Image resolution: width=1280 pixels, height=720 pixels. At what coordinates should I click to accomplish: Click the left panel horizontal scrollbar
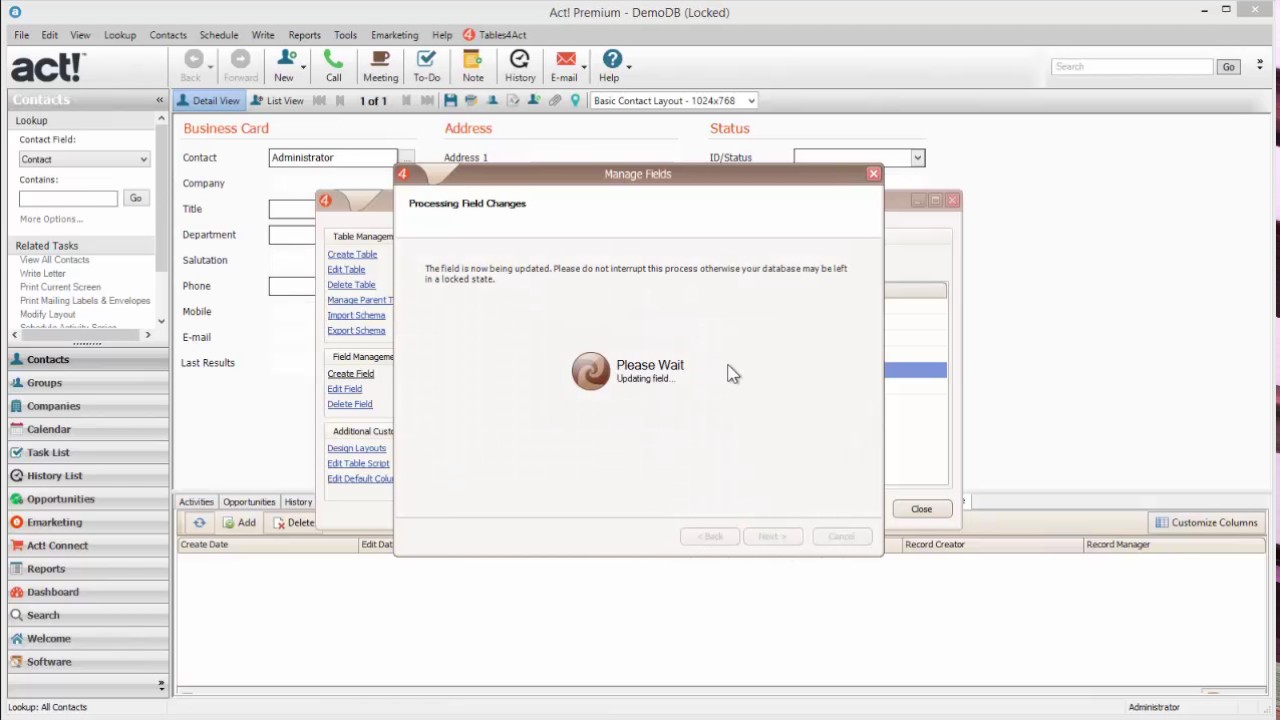click(81, 334)
